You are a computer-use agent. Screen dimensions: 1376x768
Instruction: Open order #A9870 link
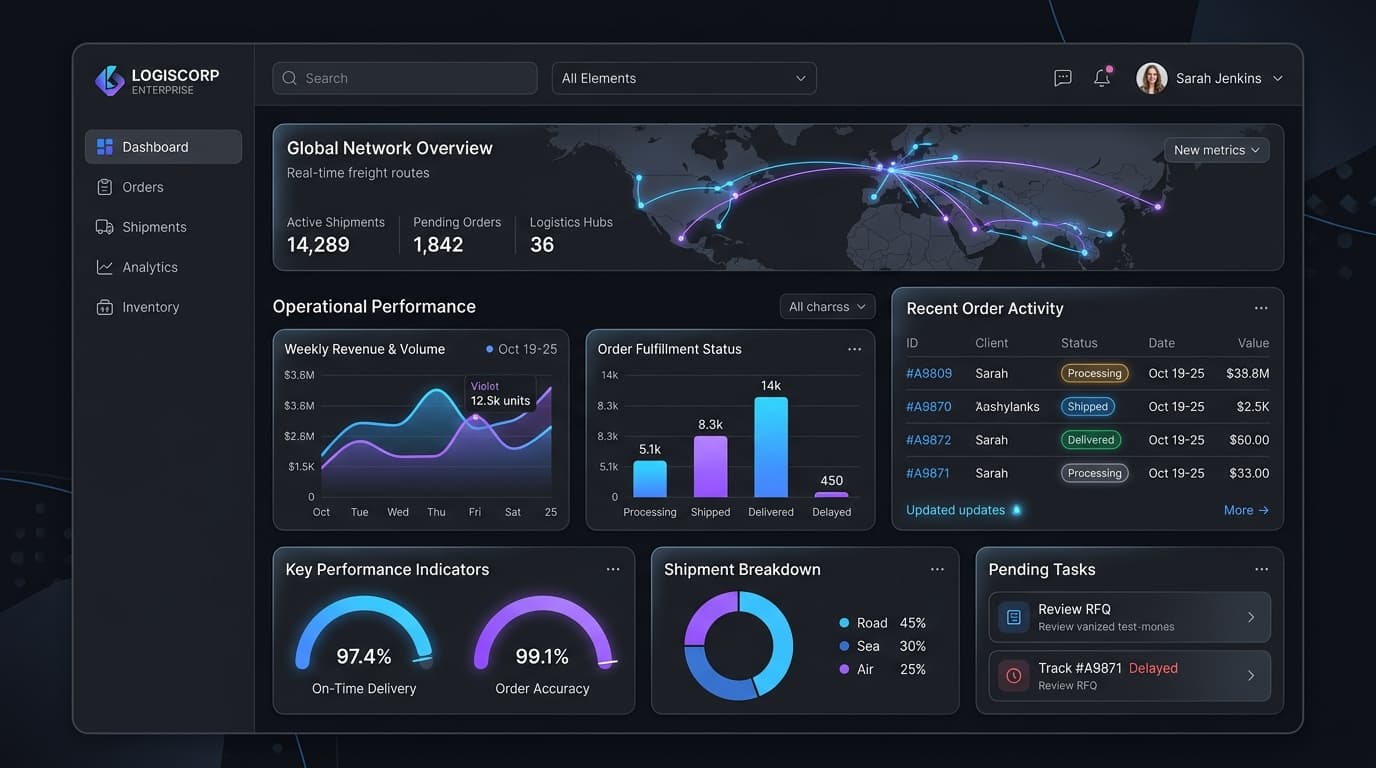tap(929, 407)
